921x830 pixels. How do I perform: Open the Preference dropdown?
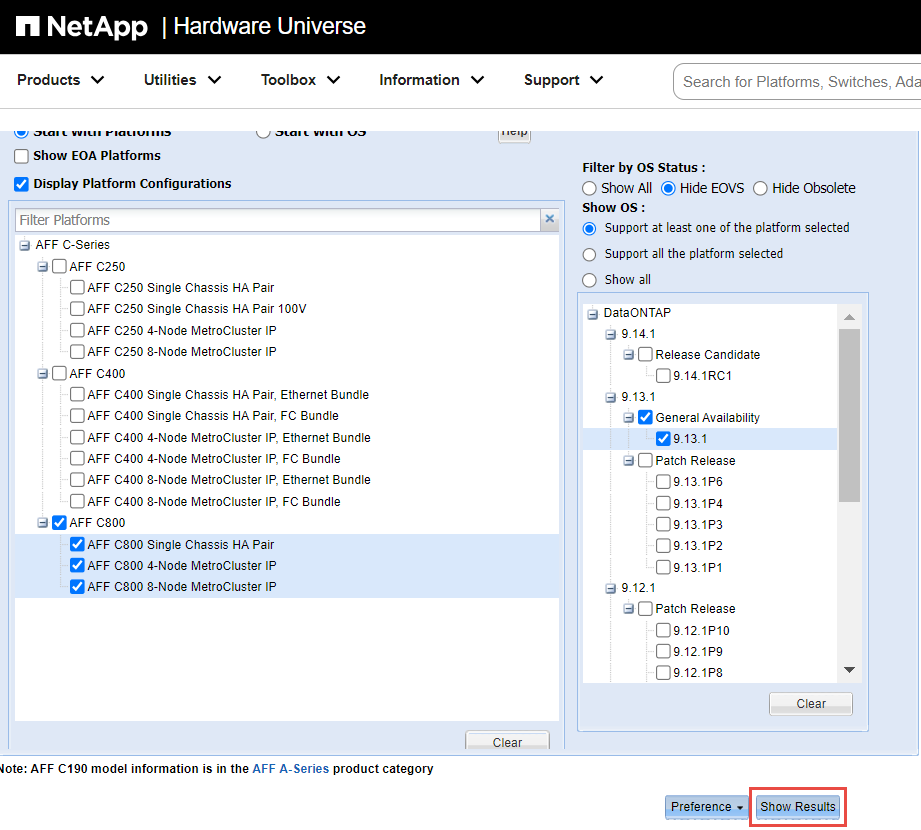coord(707,807)
